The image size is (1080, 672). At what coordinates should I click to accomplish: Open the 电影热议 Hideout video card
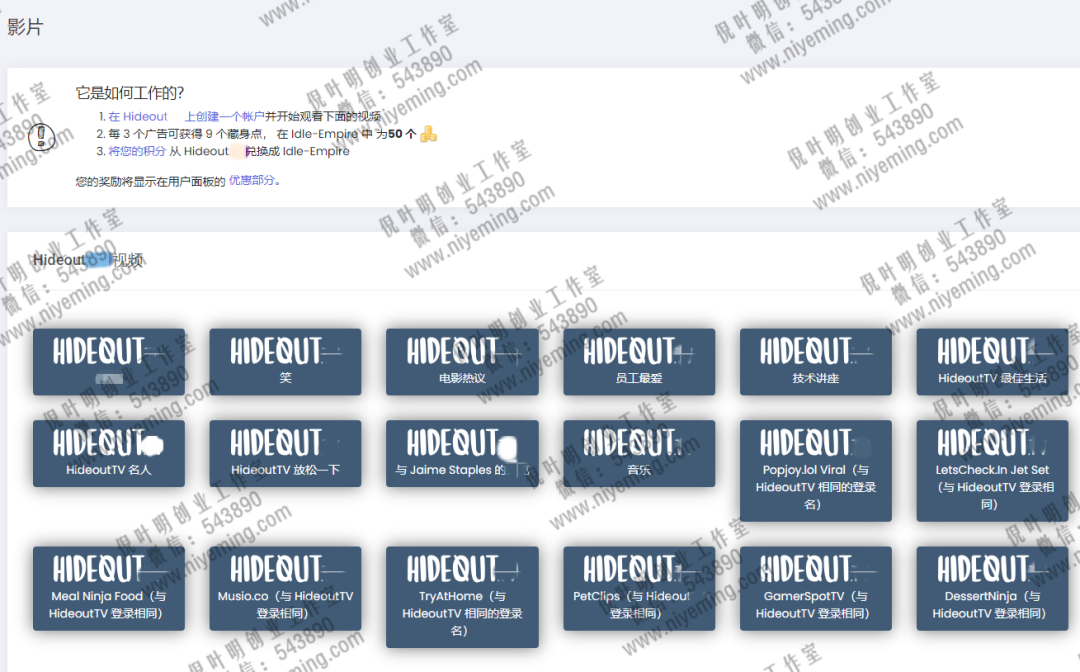pos(462,361)
